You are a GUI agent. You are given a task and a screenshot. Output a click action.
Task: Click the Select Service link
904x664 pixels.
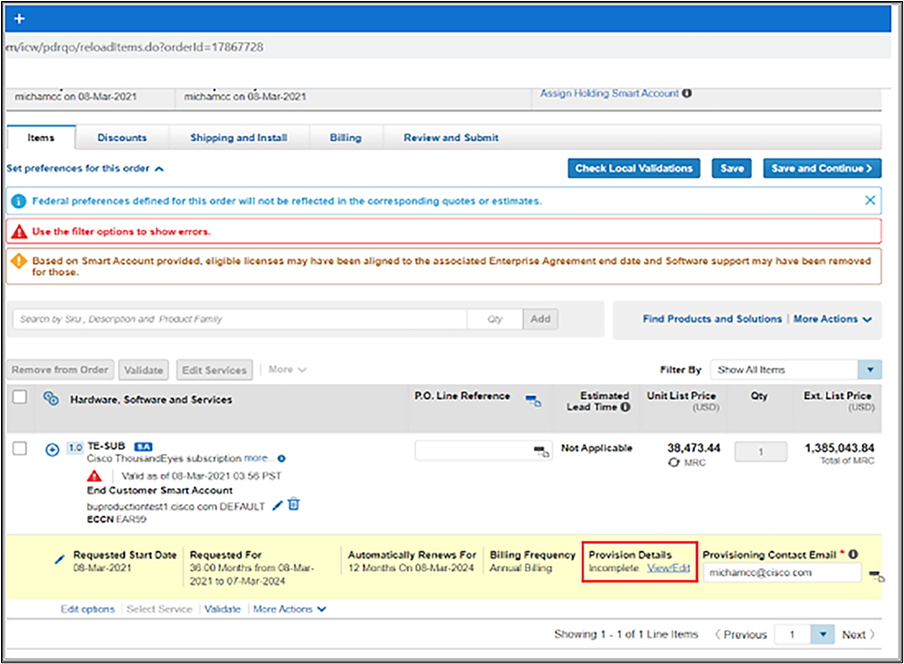159,609
